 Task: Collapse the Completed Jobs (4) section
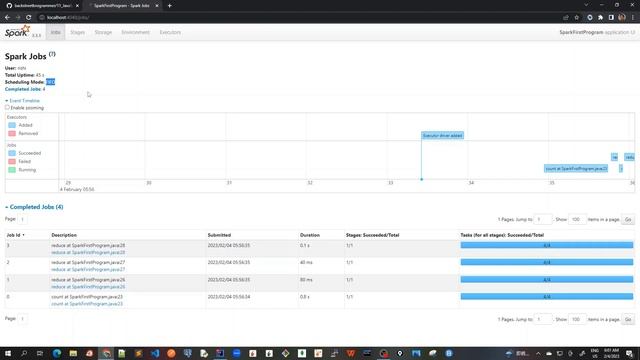(34, 207)
